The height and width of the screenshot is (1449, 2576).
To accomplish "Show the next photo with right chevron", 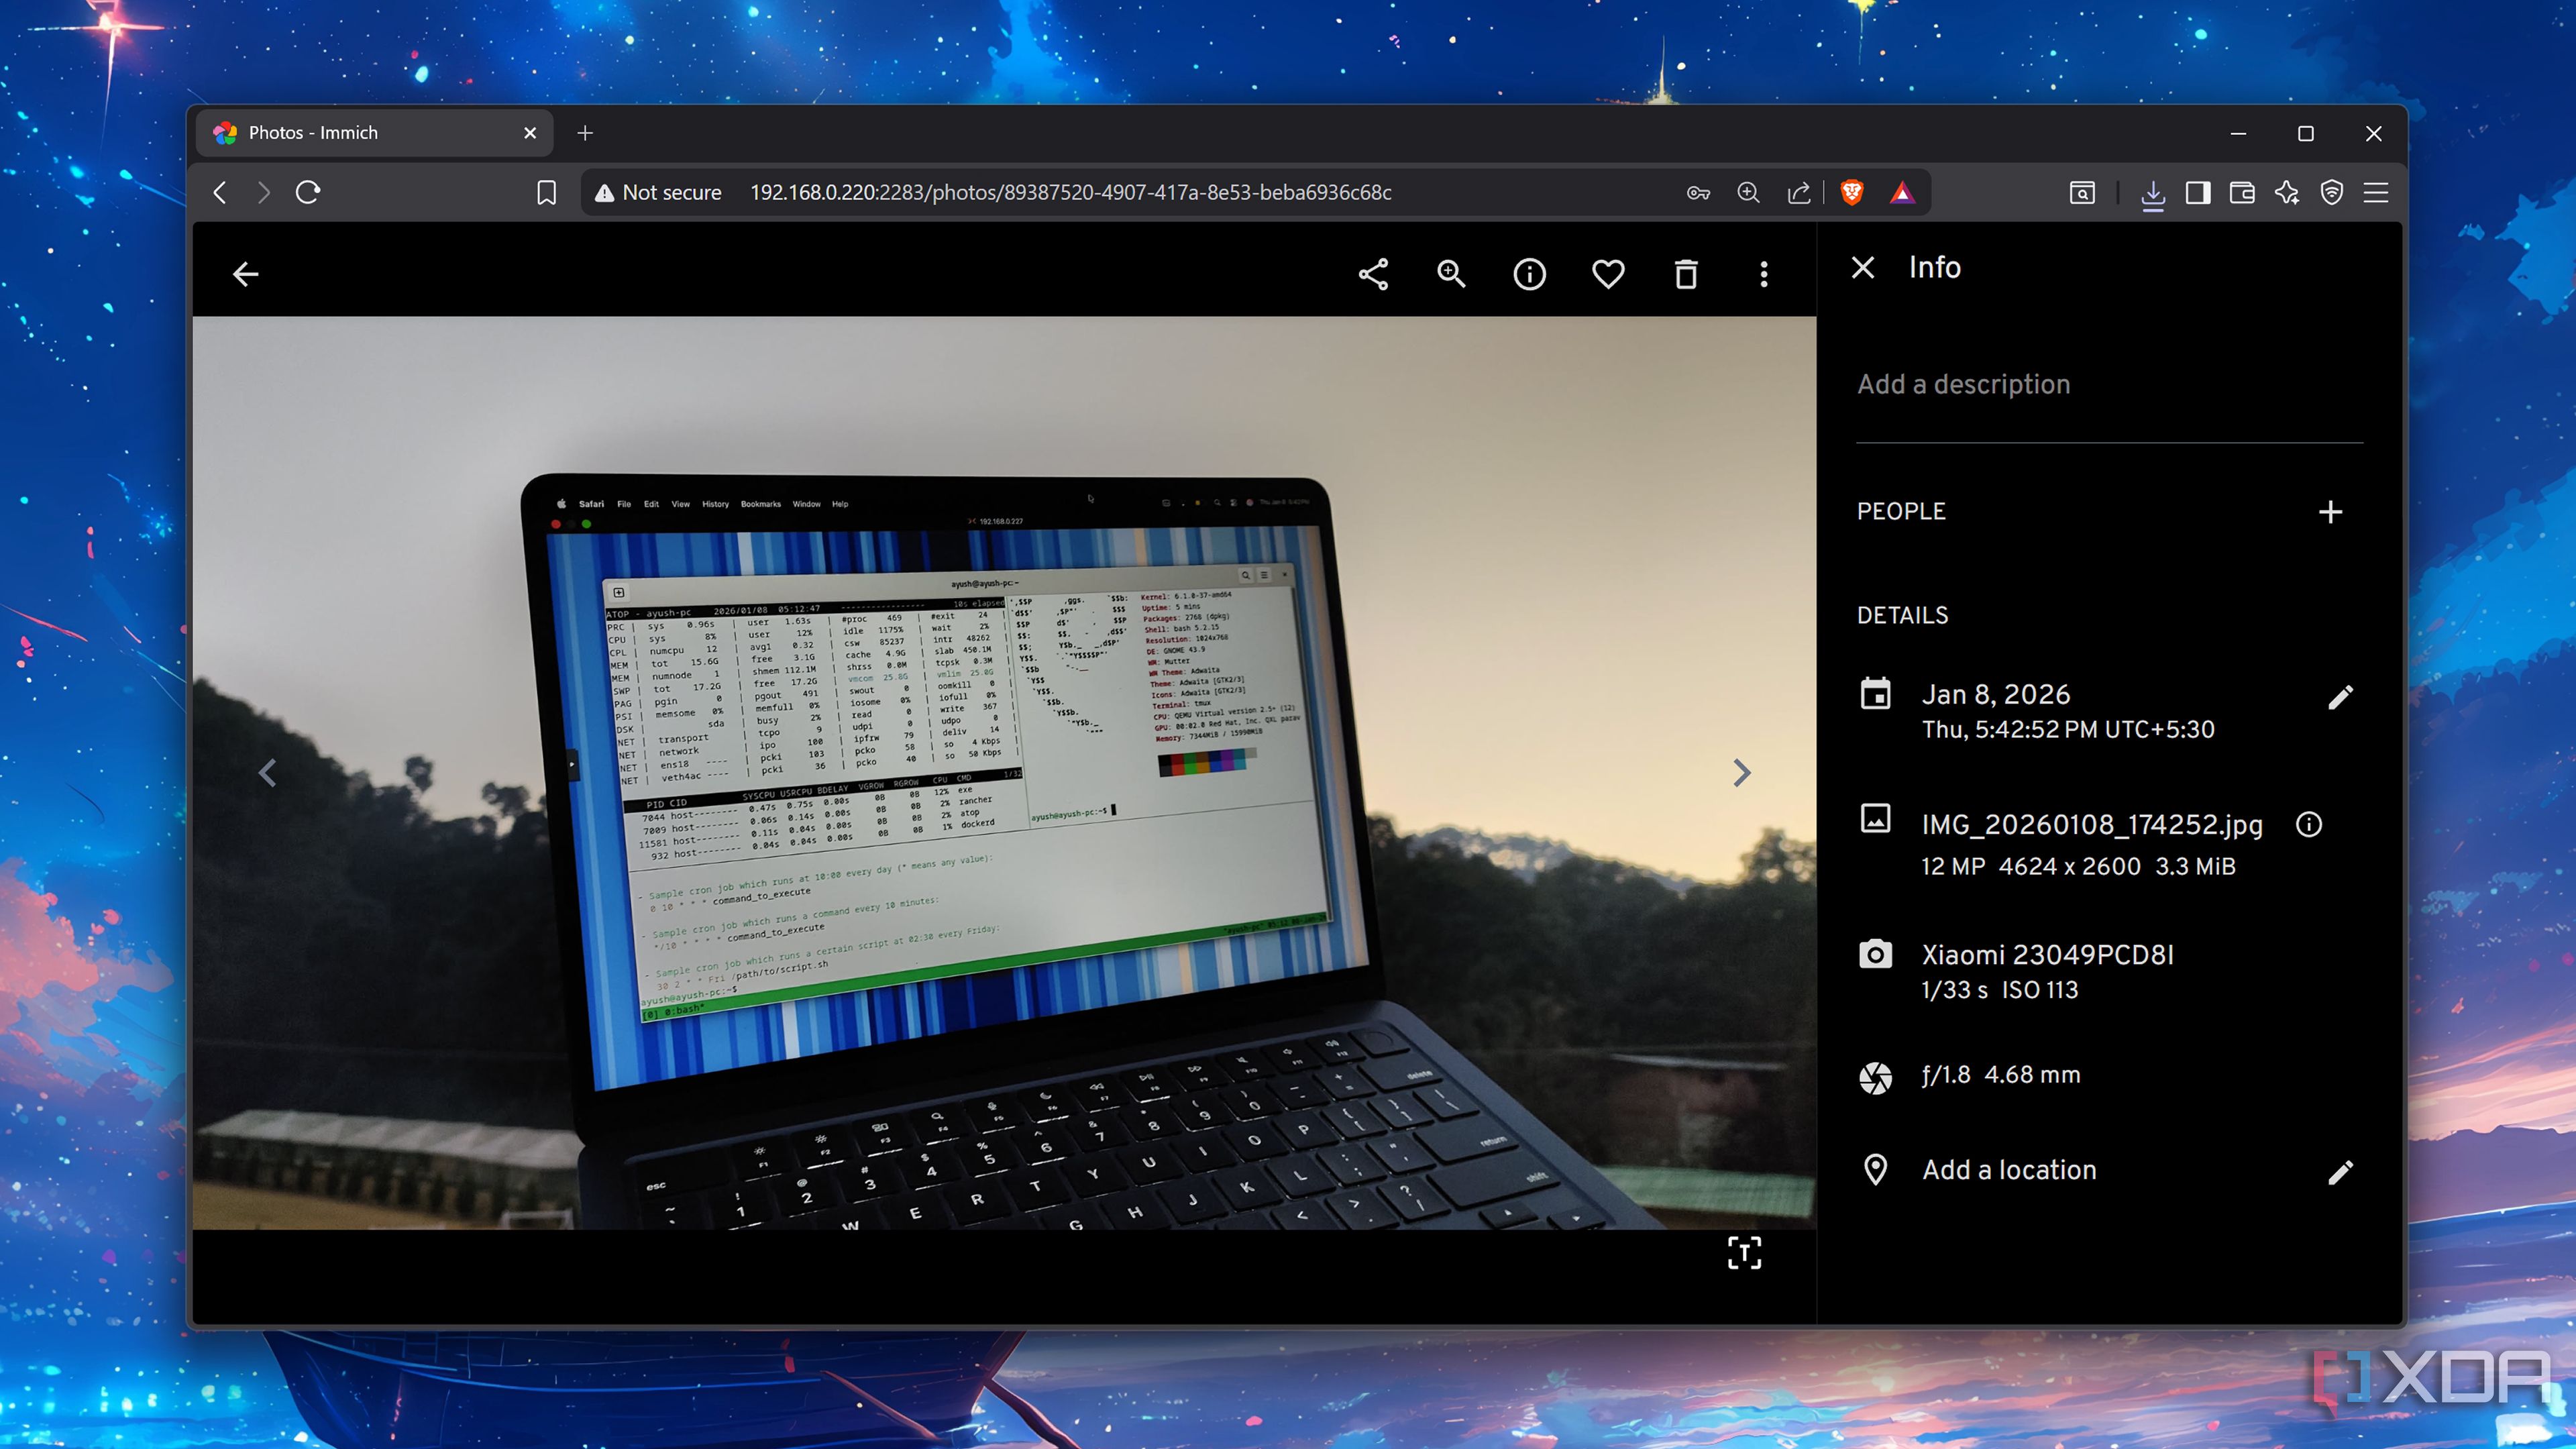I will tap(1741, 773).
